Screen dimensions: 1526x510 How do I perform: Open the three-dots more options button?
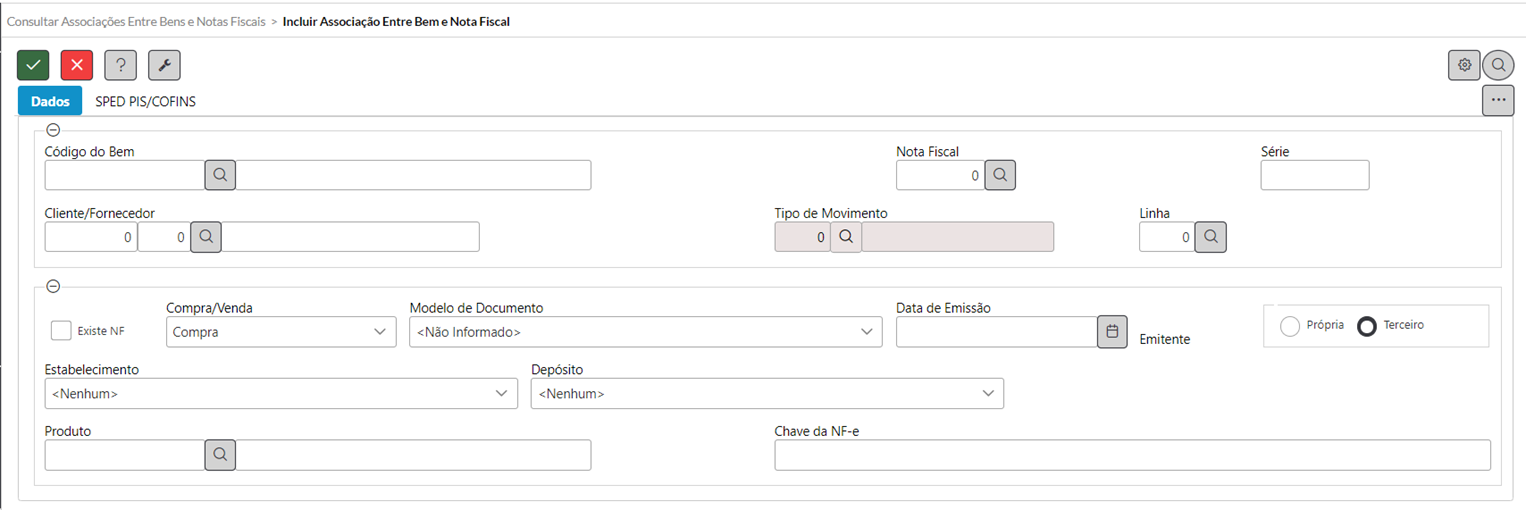click(1498, 100)
